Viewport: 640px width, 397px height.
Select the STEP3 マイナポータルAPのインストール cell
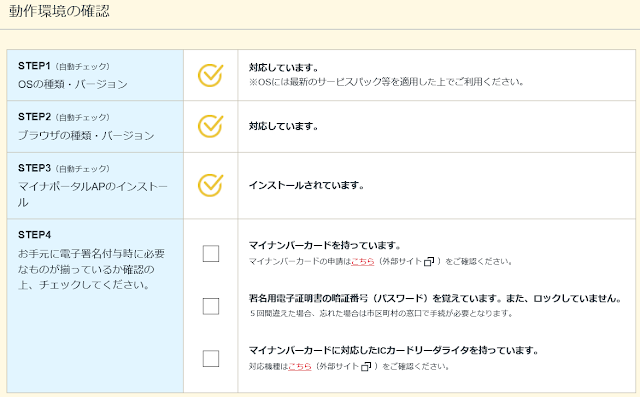point(95,186)
